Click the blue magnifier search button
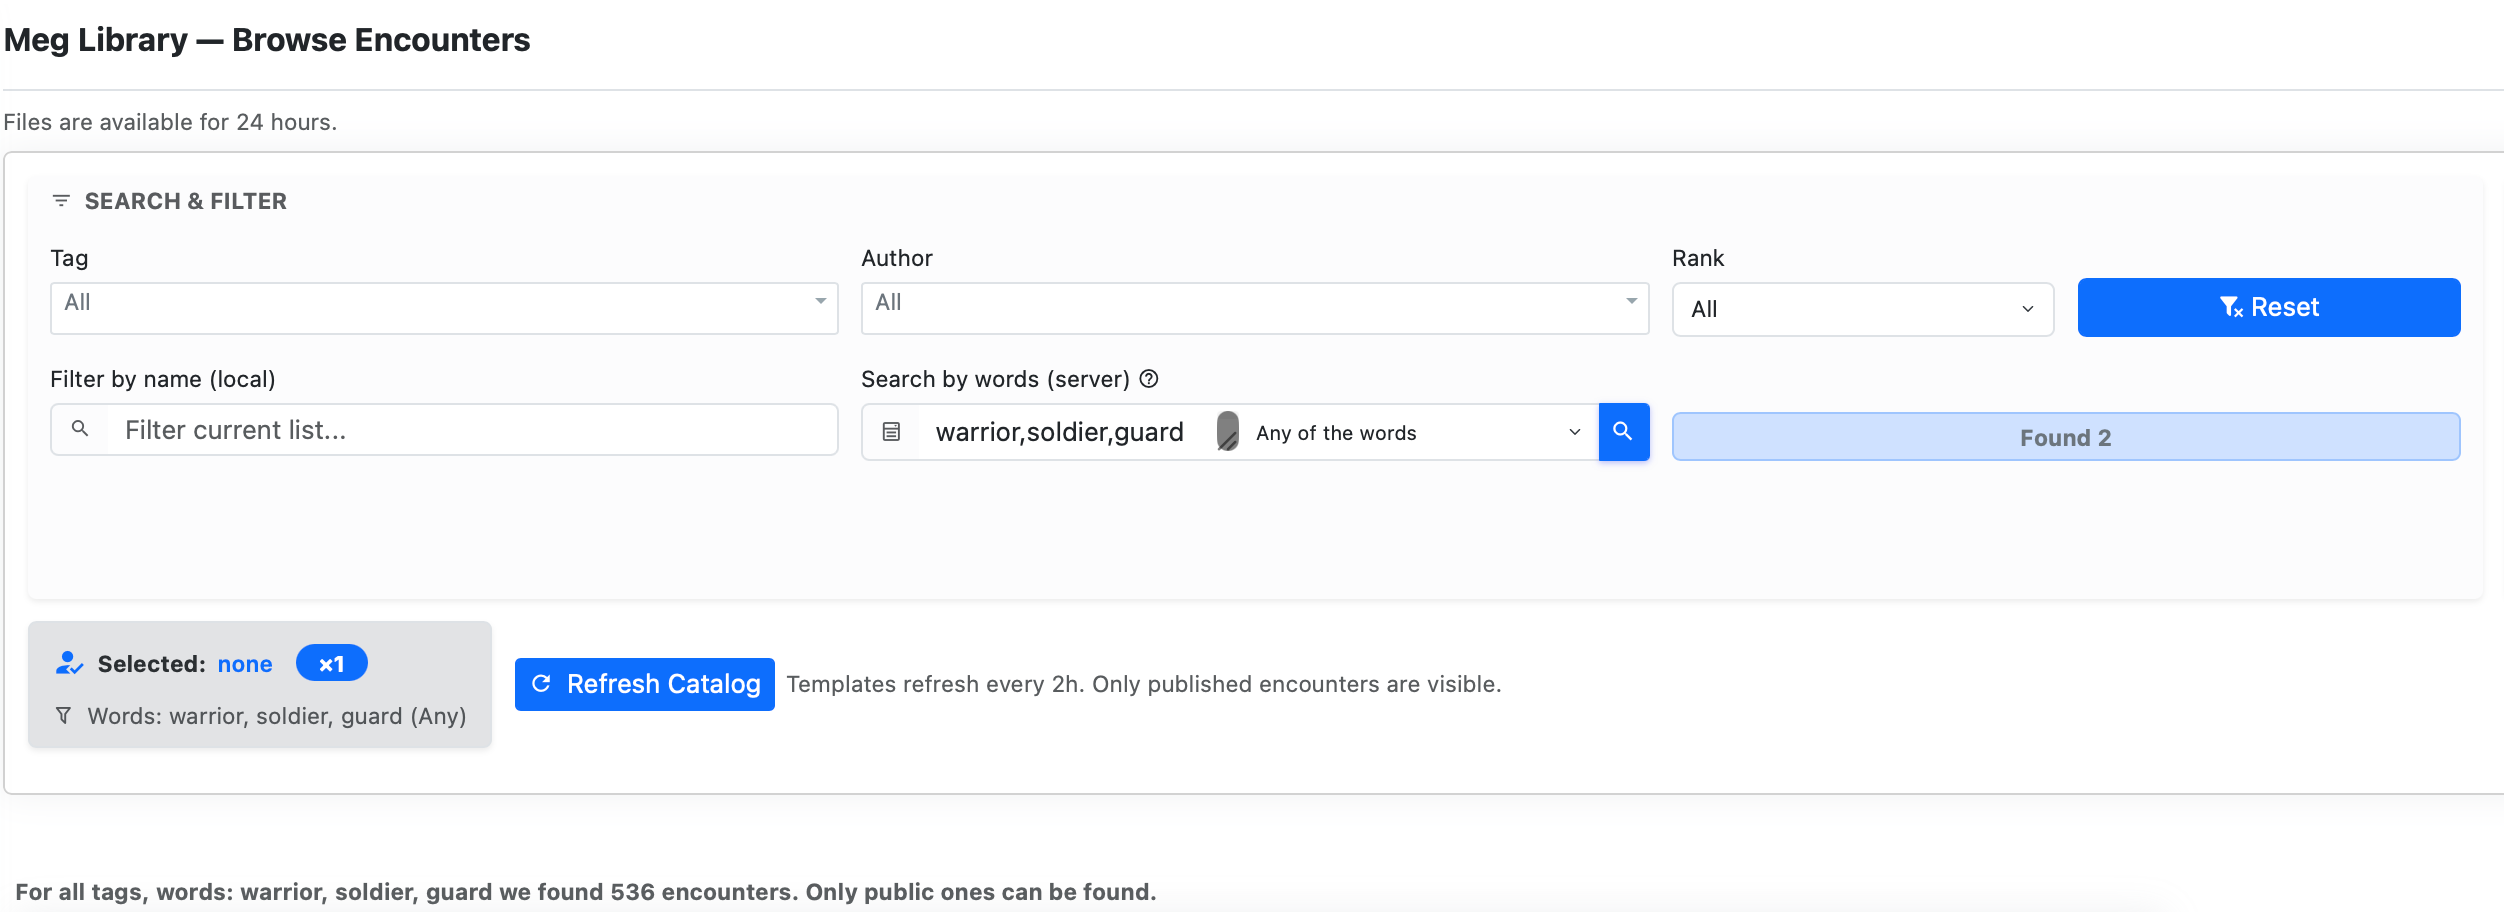The image size is (2504, 912). click(1623, 432)
